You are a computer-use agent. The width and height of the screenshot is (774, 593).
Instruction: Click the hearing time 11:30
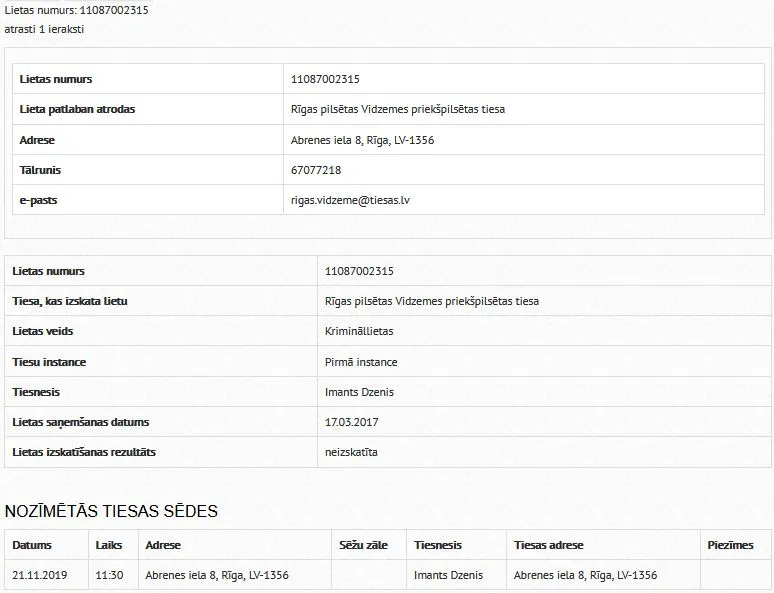109,575
